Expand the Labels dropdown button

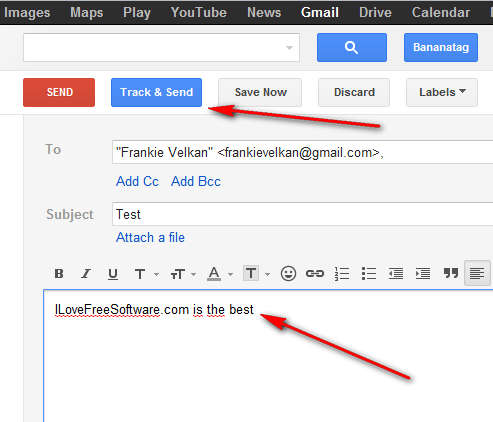[x=442, y=92]
